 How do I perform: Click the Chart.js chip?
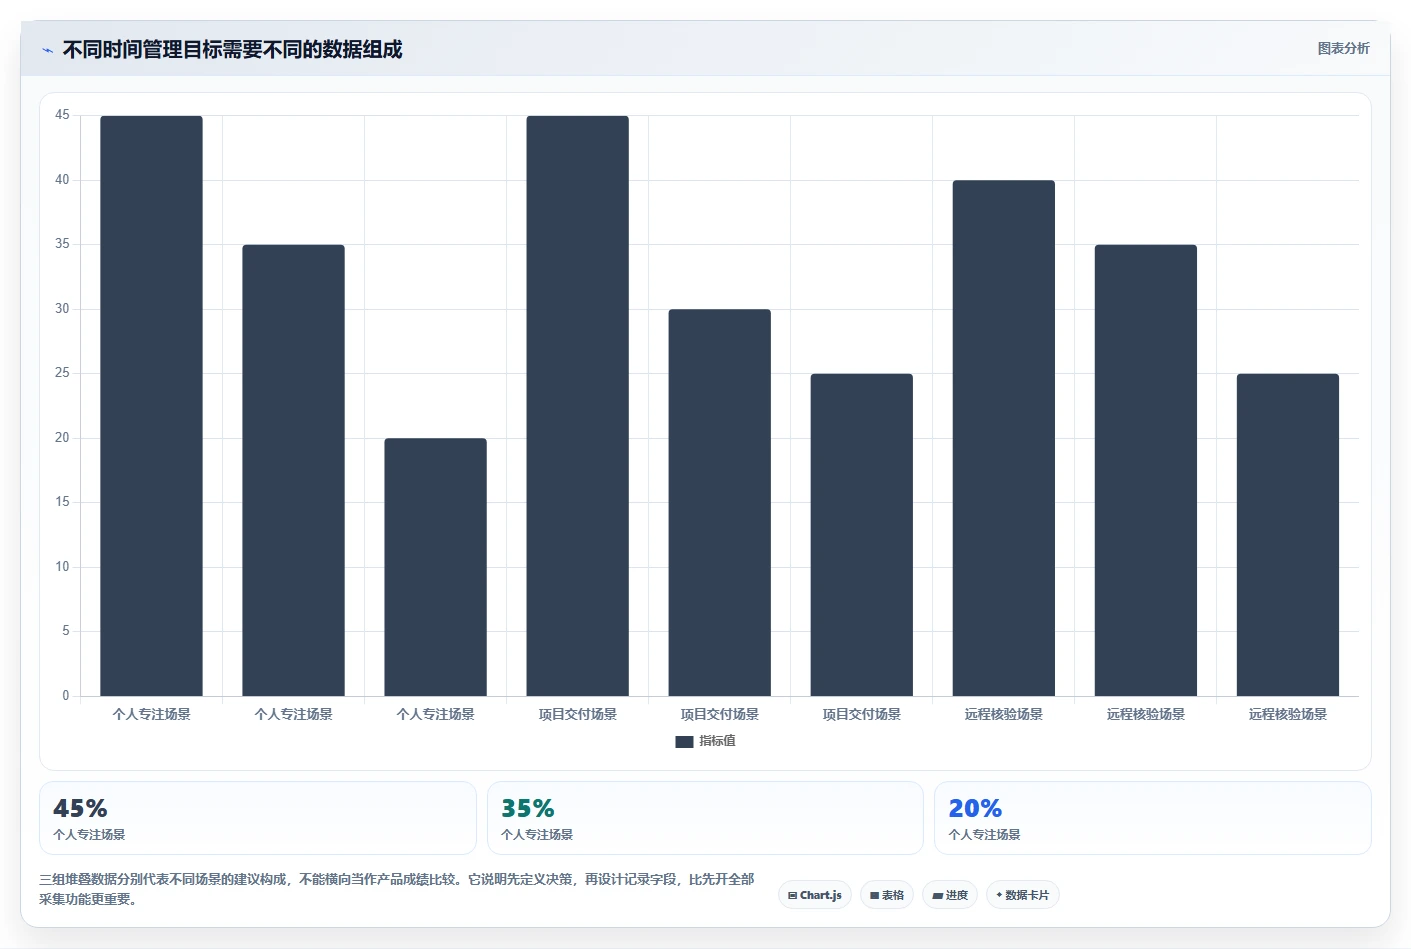click(815, 895)
